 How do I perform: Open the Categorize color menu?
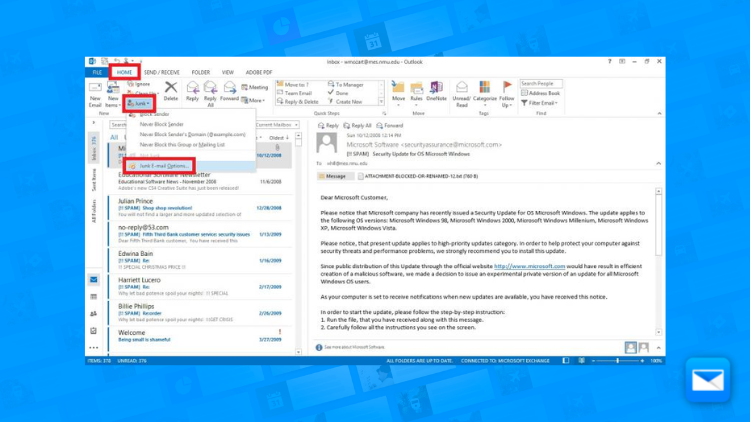(485, 94)
